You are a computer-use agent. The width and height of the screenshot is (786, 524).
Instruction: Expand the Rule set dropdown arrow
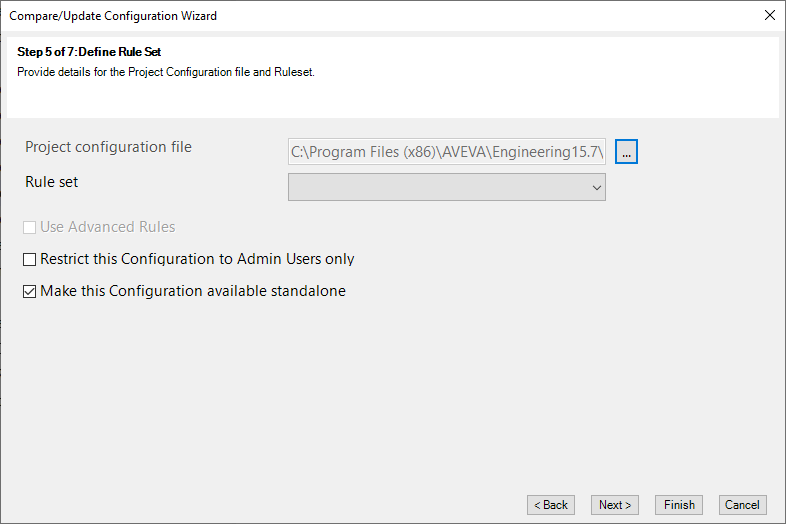pyautogui.click(x=596, y=188)
